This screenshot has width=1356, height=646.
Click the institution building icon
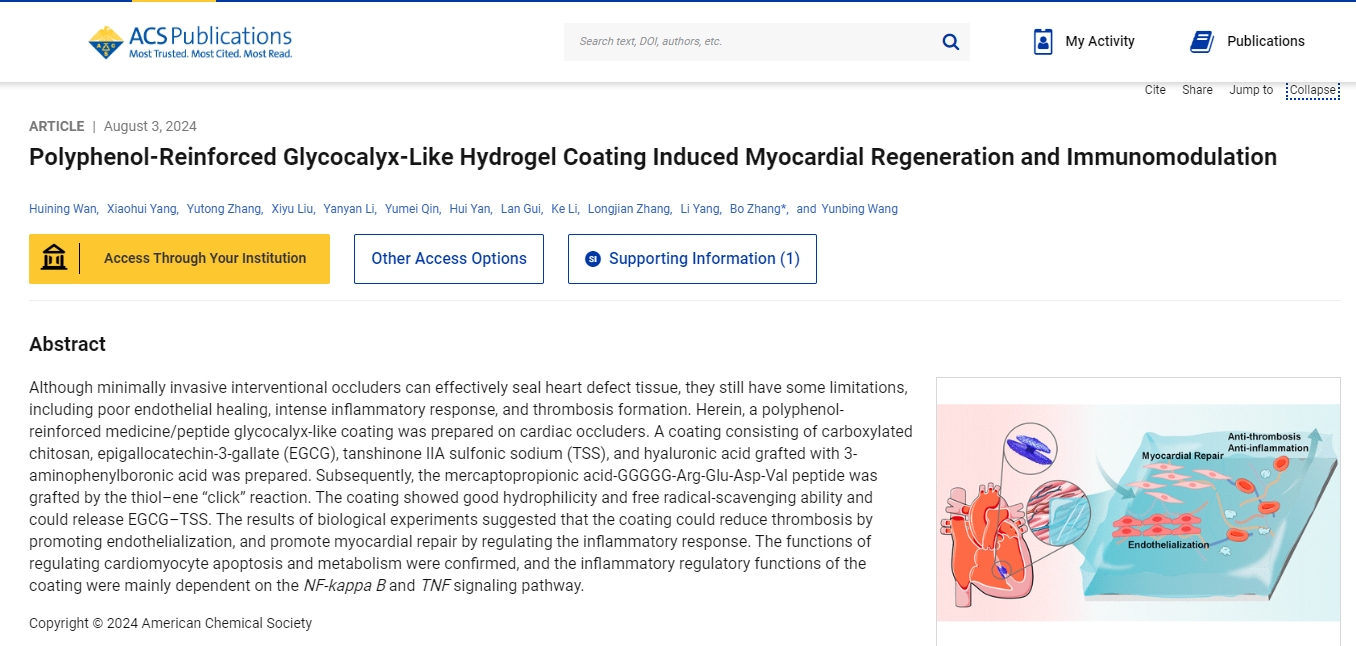pyautogui.click(x=54, y=258)
